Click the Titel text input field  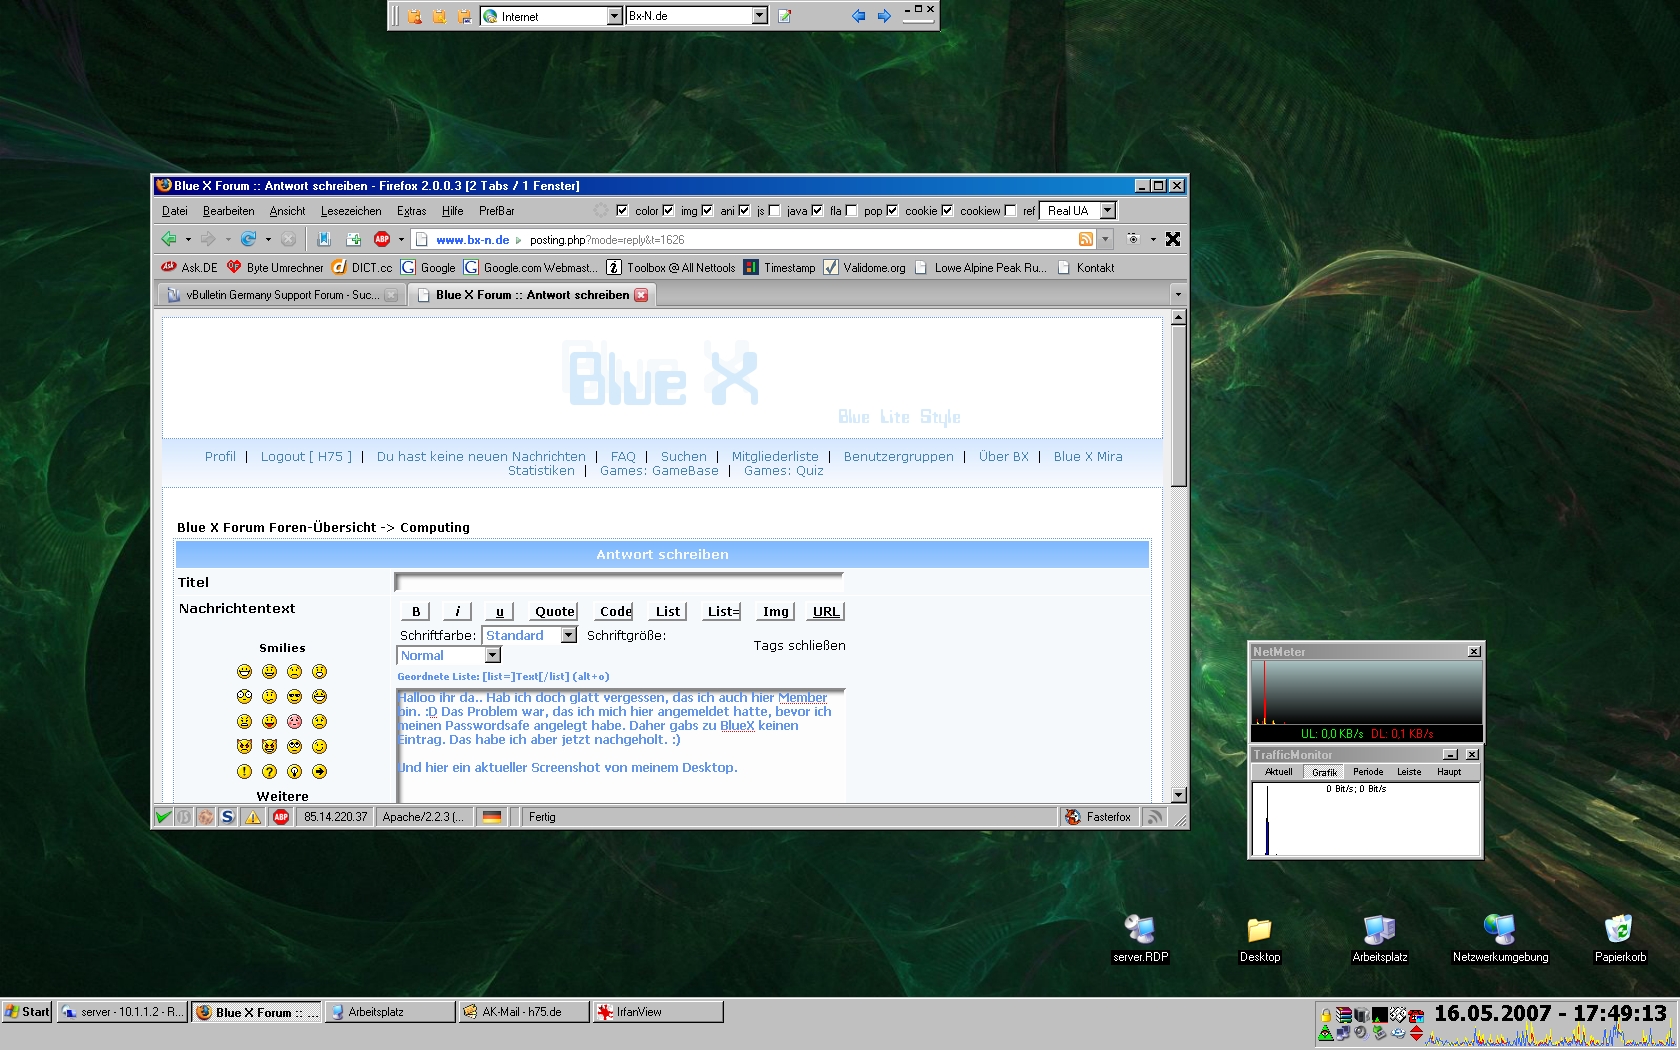[619, 582]
